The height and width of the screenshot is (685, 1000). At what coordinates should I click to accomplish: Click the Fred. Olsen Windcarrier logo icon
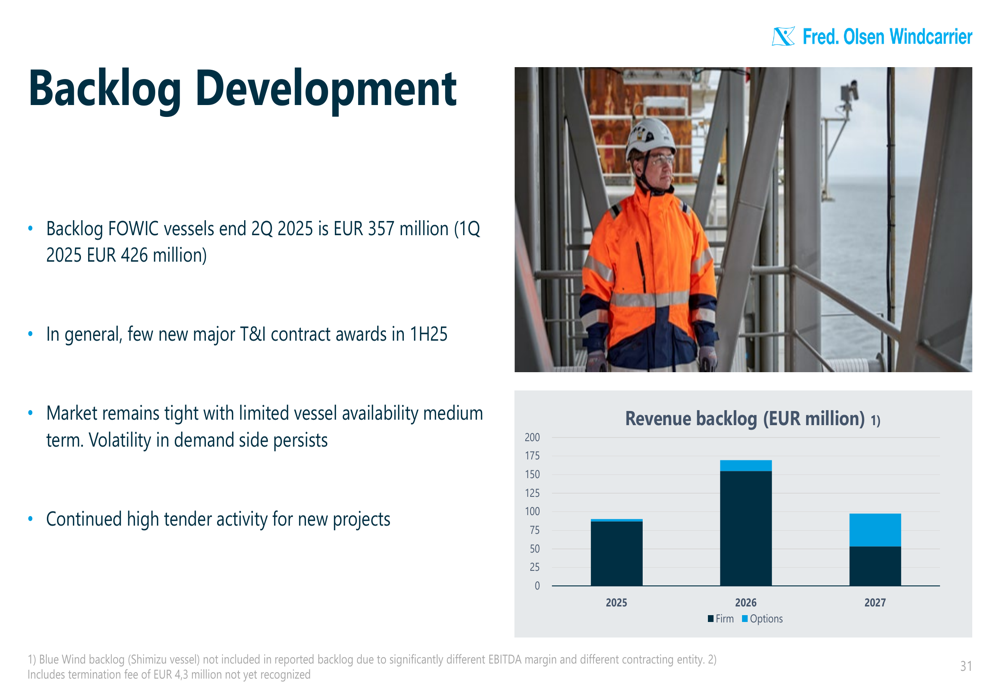(785, 37)
